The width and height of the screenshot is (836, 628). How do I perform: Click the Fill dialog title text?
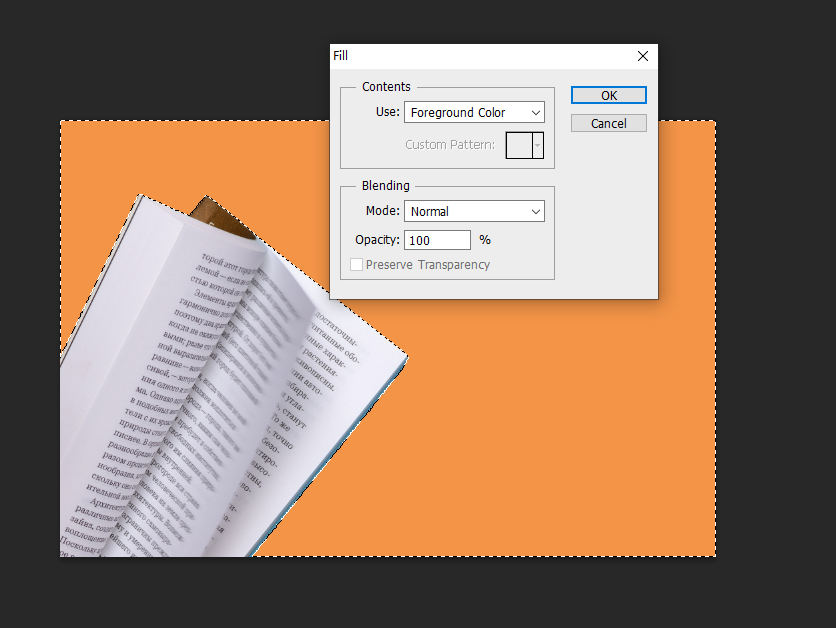coord(340,55)
